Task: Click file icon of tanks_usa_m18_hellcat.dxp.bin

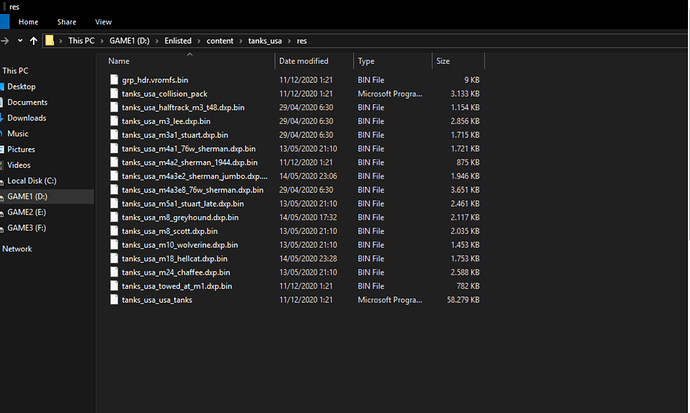Action: 114,258
